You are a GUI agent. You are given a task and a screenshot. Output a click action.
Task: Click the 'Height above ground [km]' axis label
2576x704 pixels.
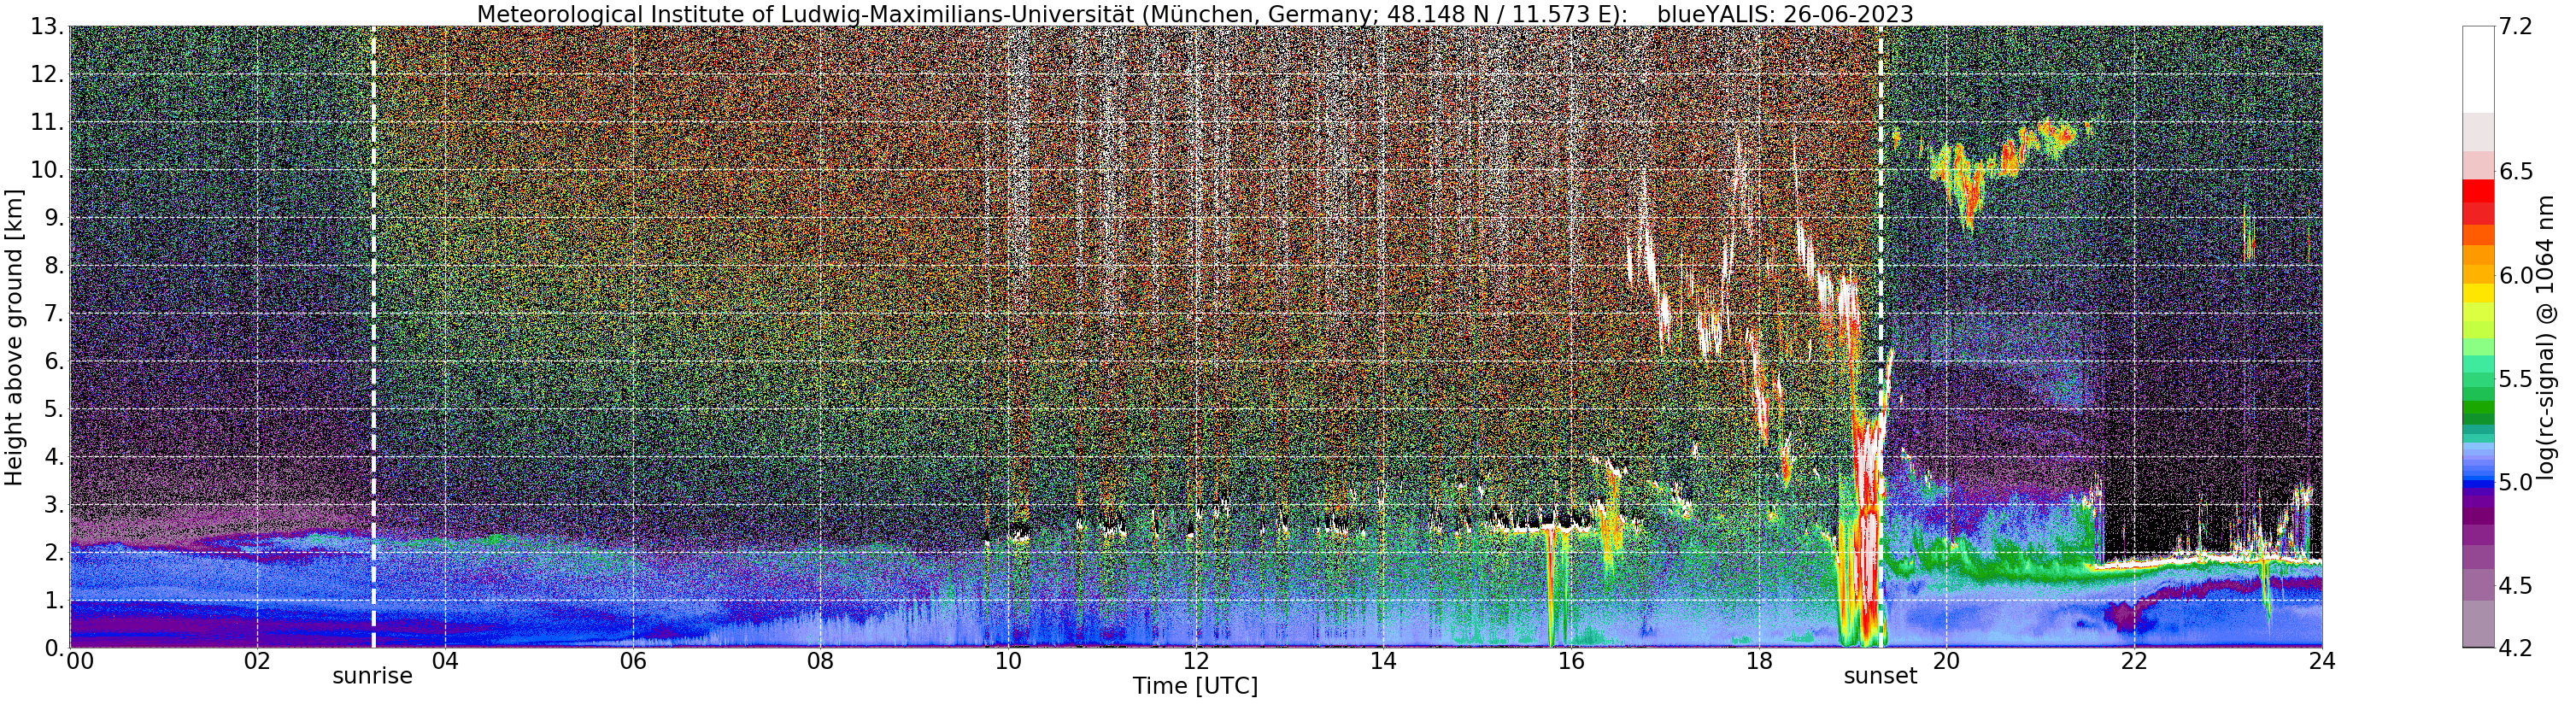click(13, 337)
